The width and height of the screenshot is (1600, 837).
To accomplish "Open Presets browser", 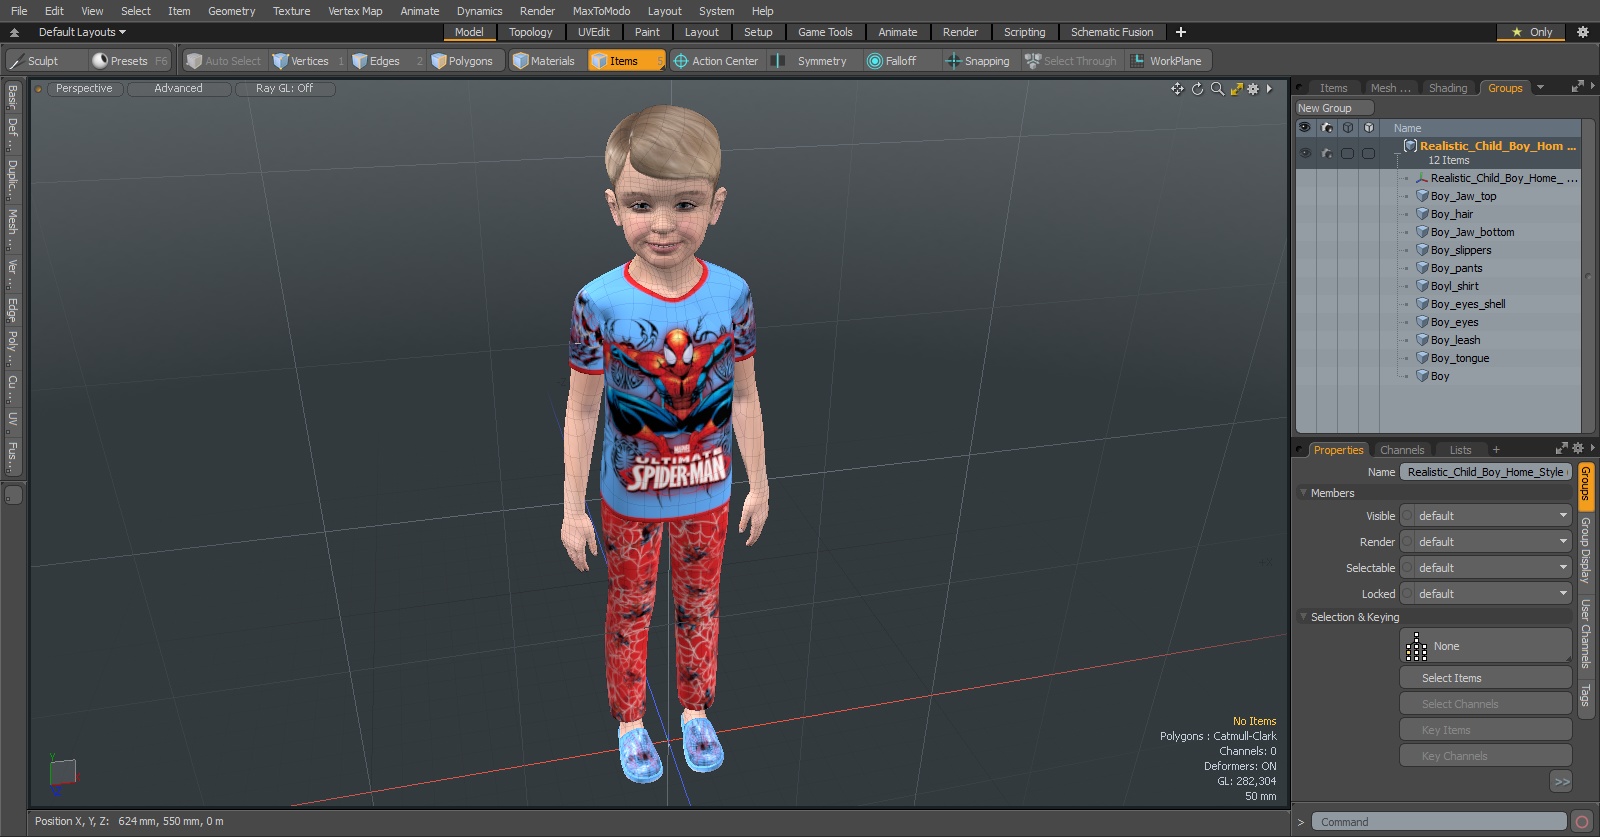I will 130,61.
